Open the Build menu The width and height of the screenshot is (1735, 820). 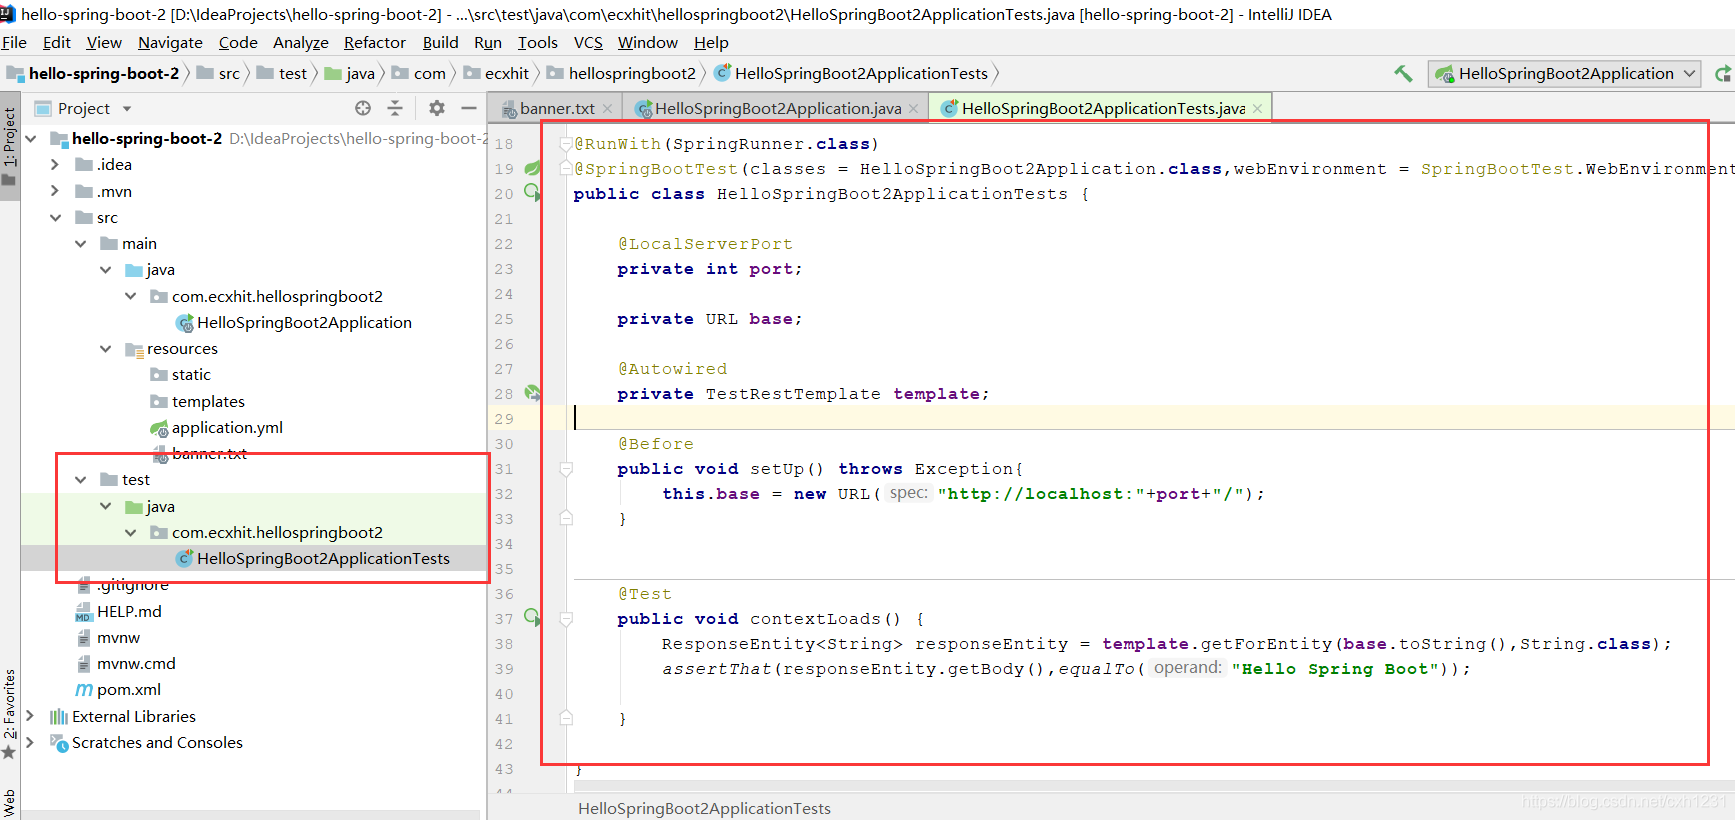coord(440,42)
